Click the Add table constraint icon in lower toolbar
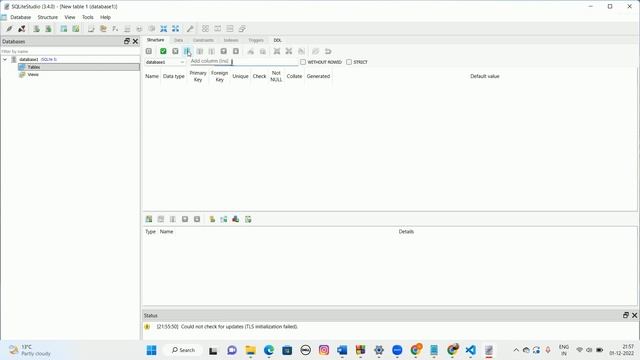 (149, 219)
